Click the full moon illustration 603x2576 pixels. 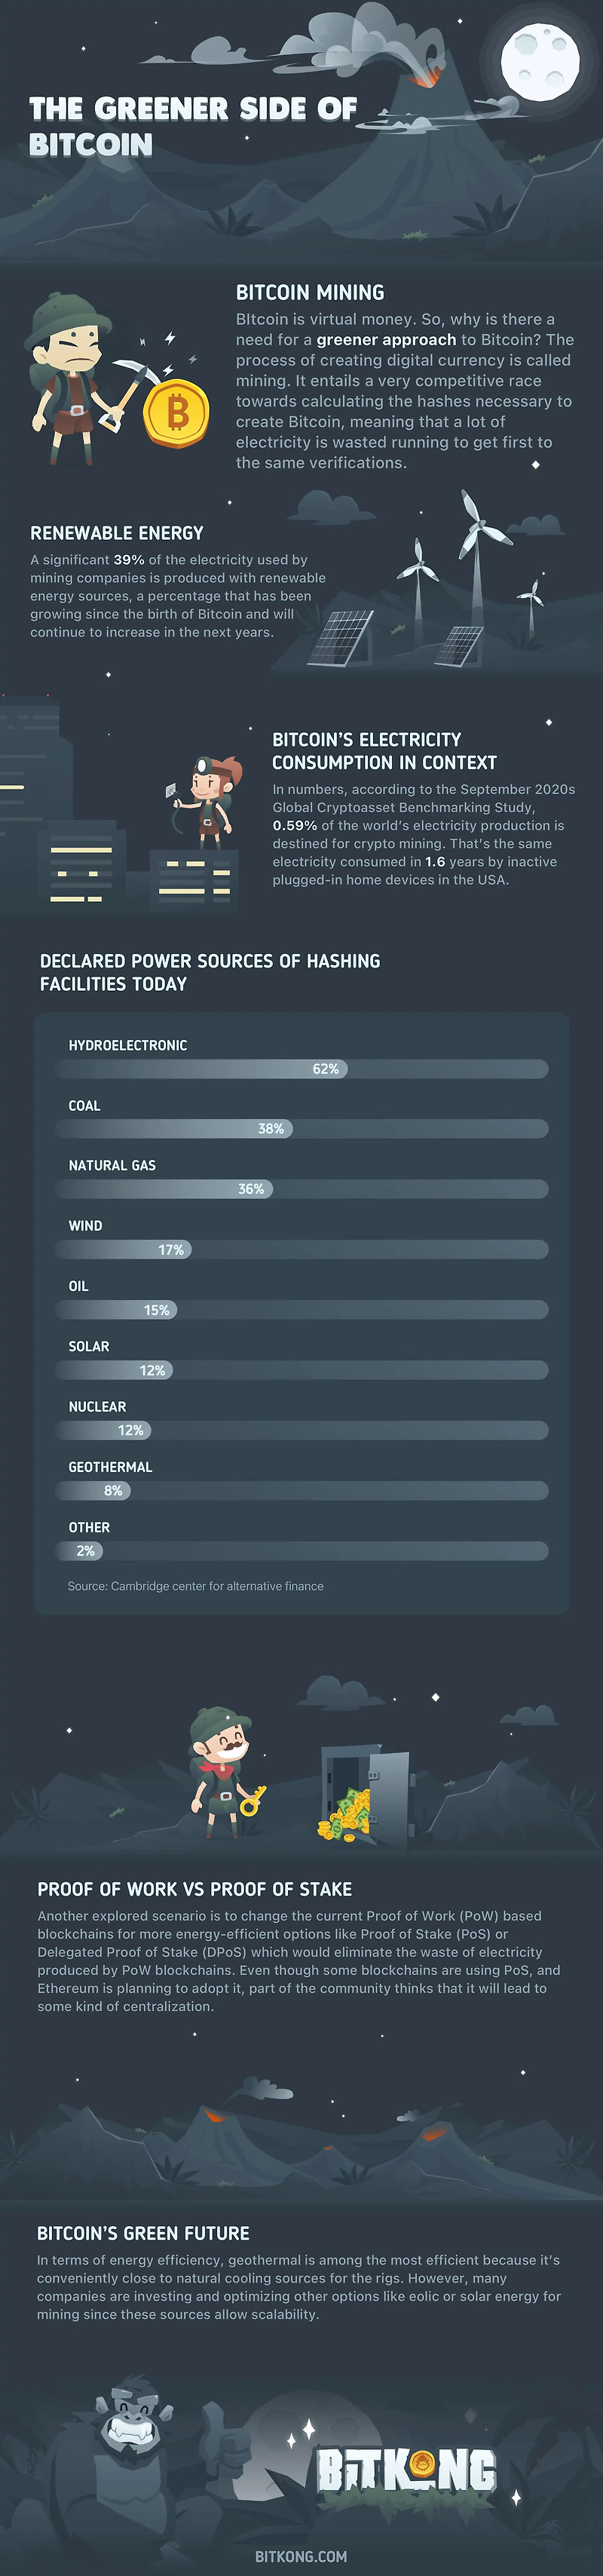pos(540,61)
